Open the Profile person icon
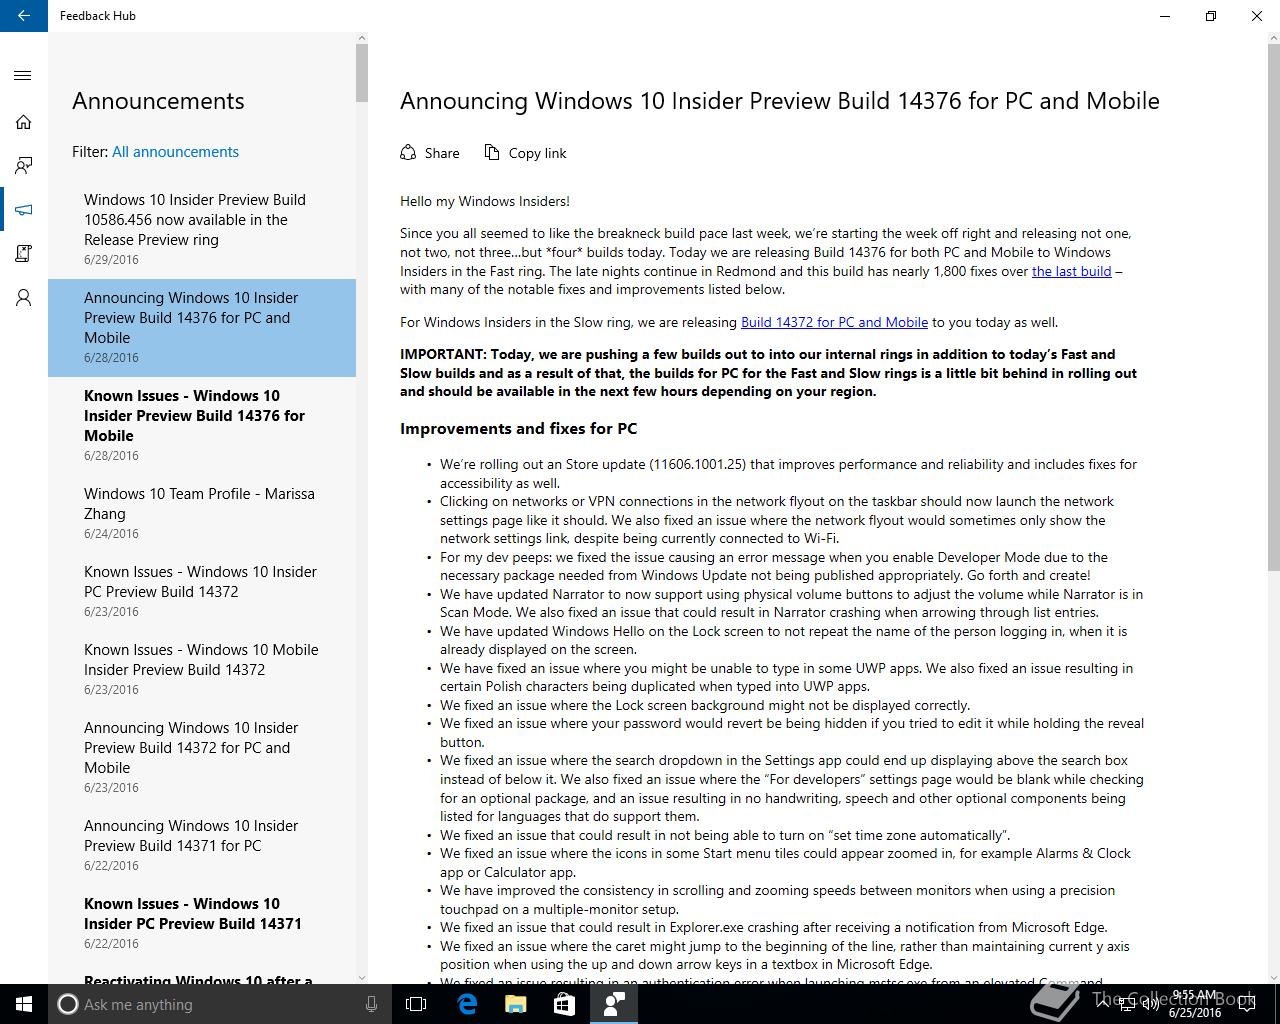The image size is (1280, 1024). [24, 298]
